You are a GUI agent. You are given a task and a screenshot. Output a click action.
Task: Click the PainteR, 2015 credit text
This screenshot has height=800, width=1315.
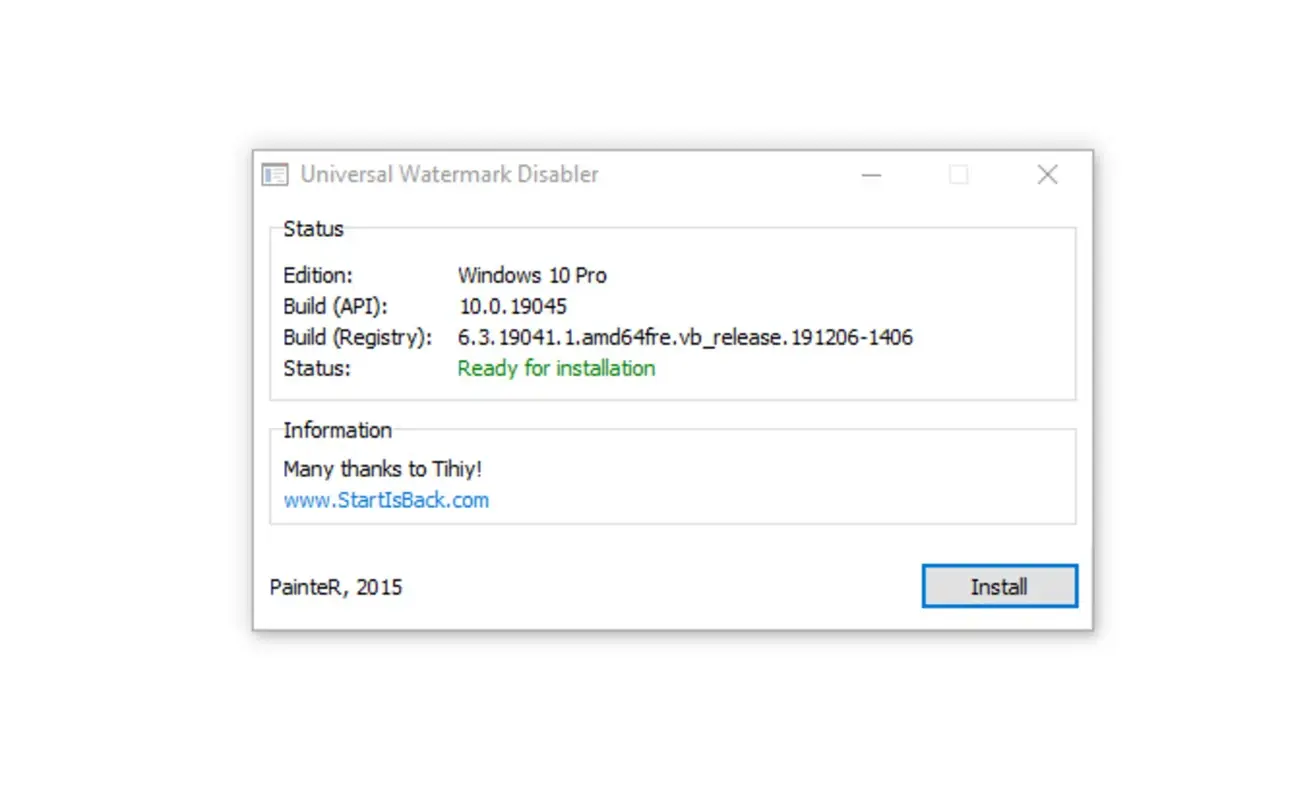tap(335, 587)
